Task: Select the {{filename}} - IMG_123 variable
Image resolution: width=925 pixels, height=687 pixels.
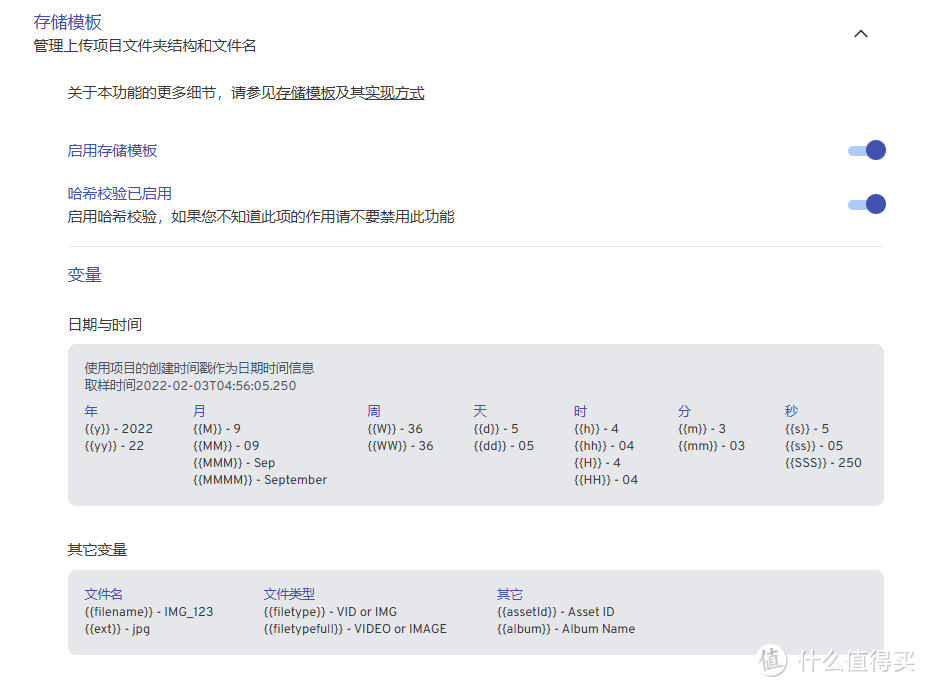Action: click(x=149, y=612)
